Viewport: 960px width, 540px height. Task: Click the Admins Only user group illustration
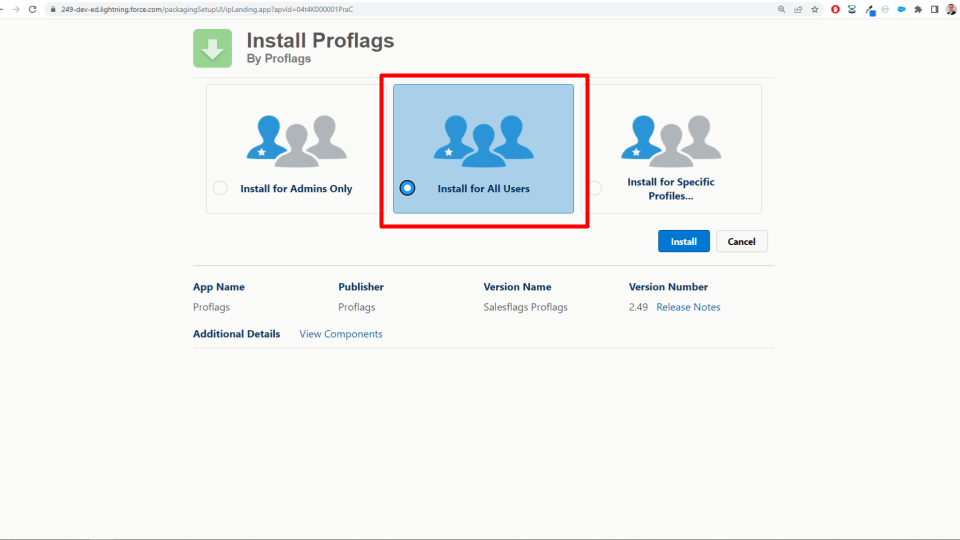coord(296,141)
